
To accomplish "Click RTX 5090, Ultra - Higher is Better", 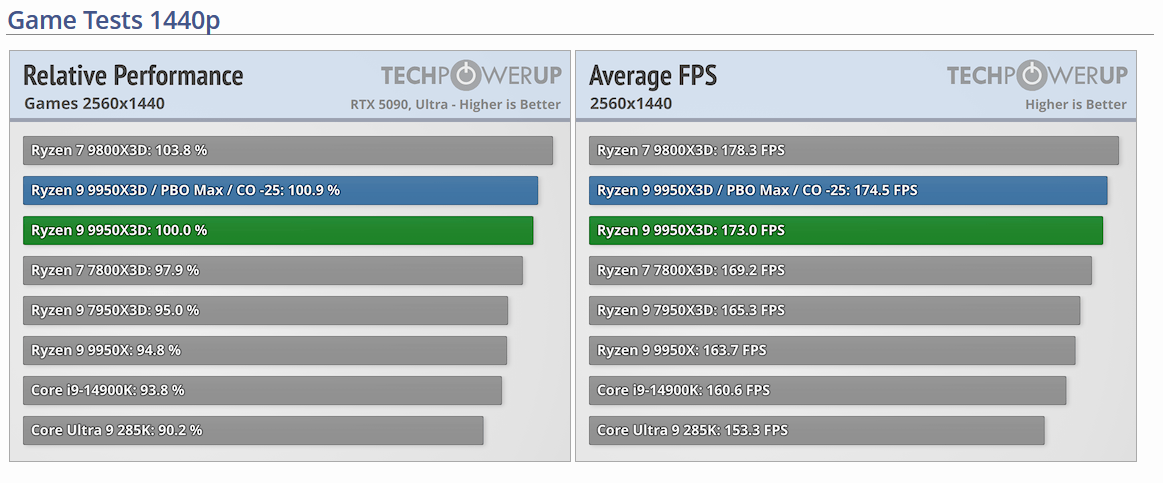I will pos(455,105).
